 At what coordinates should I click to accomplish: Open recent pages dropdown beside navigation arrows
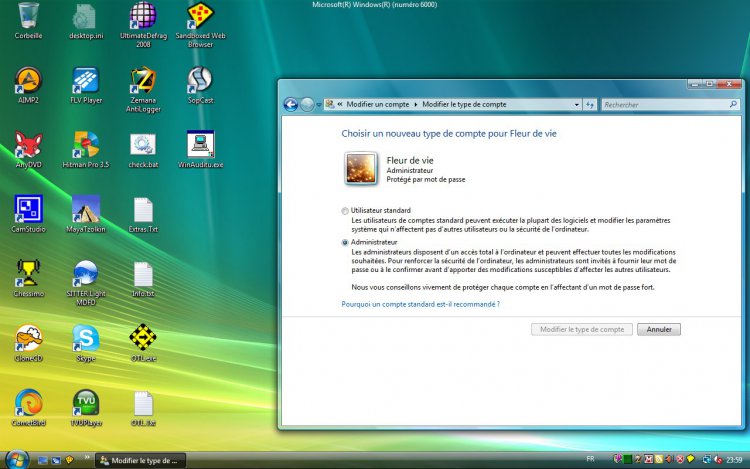pos(319,105)
